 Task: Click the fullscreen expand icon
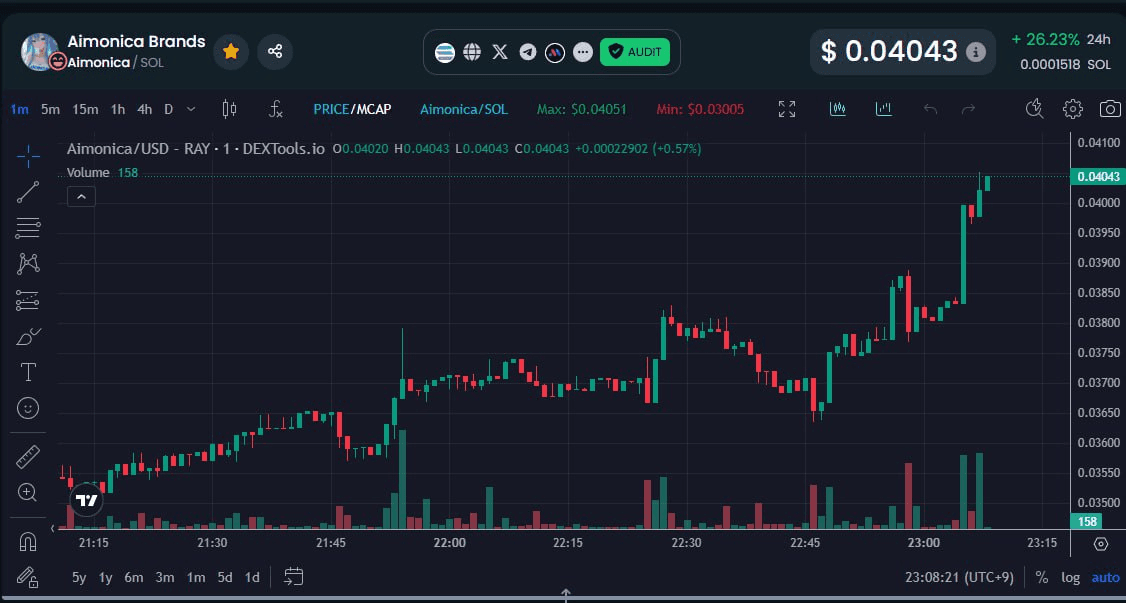[787, 109]
